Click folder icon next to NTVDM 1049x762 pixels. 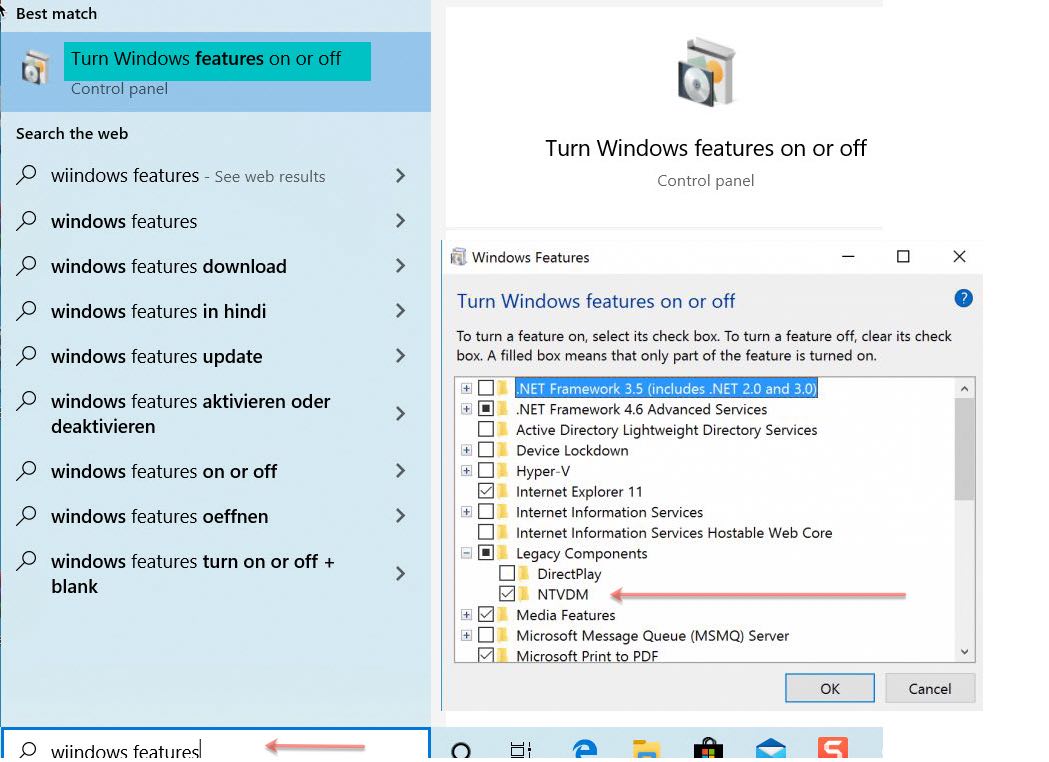[x=524, y=594]
